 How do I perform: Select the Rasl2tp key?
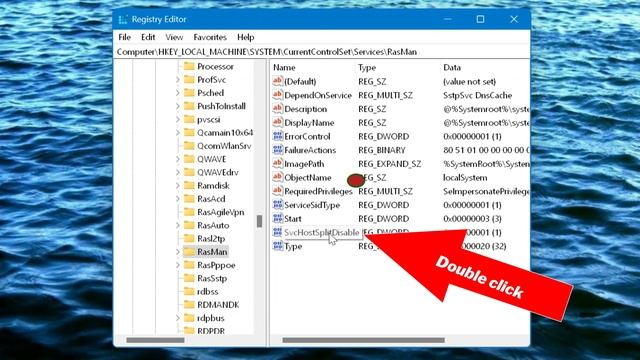coord(211,238)
